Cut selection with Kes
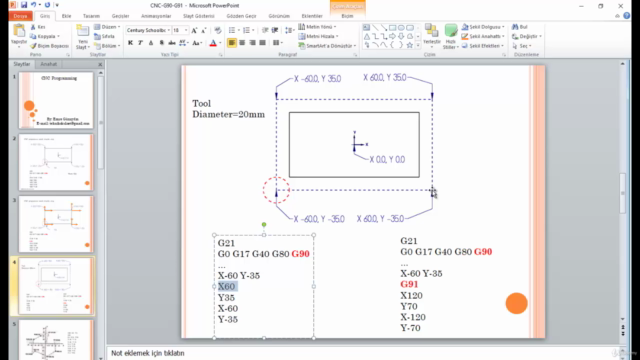640x360 pixels. pyautogui.click(x=38, y=27)
